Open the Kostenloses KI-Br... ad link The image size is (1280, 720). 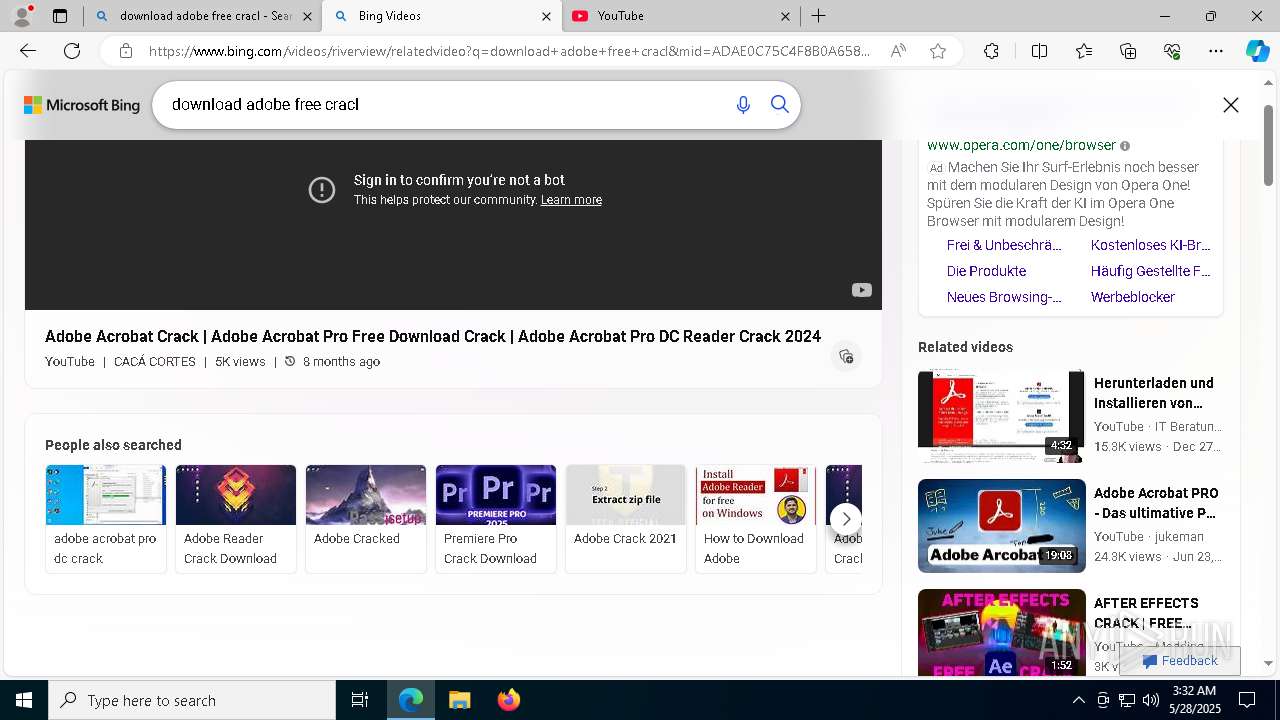[1150, 245]
